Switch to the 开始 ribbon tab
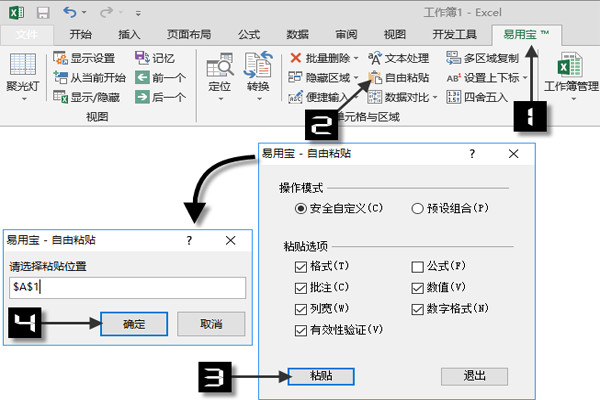The height and width of the screenshot is (400, 600). click(x=81, y=34)
